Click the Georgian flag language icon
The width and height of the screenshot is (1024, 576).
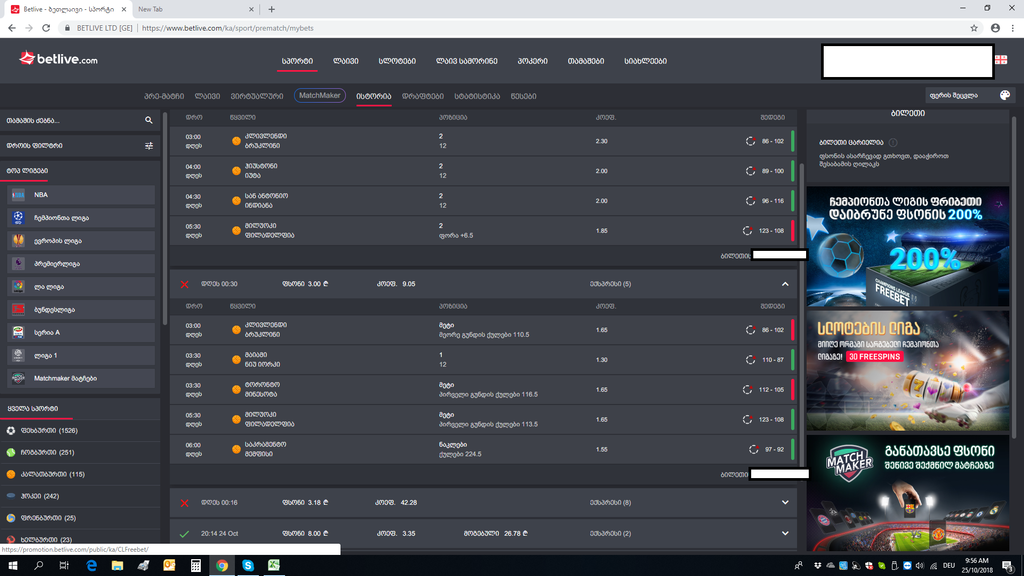click(1000, 61)
